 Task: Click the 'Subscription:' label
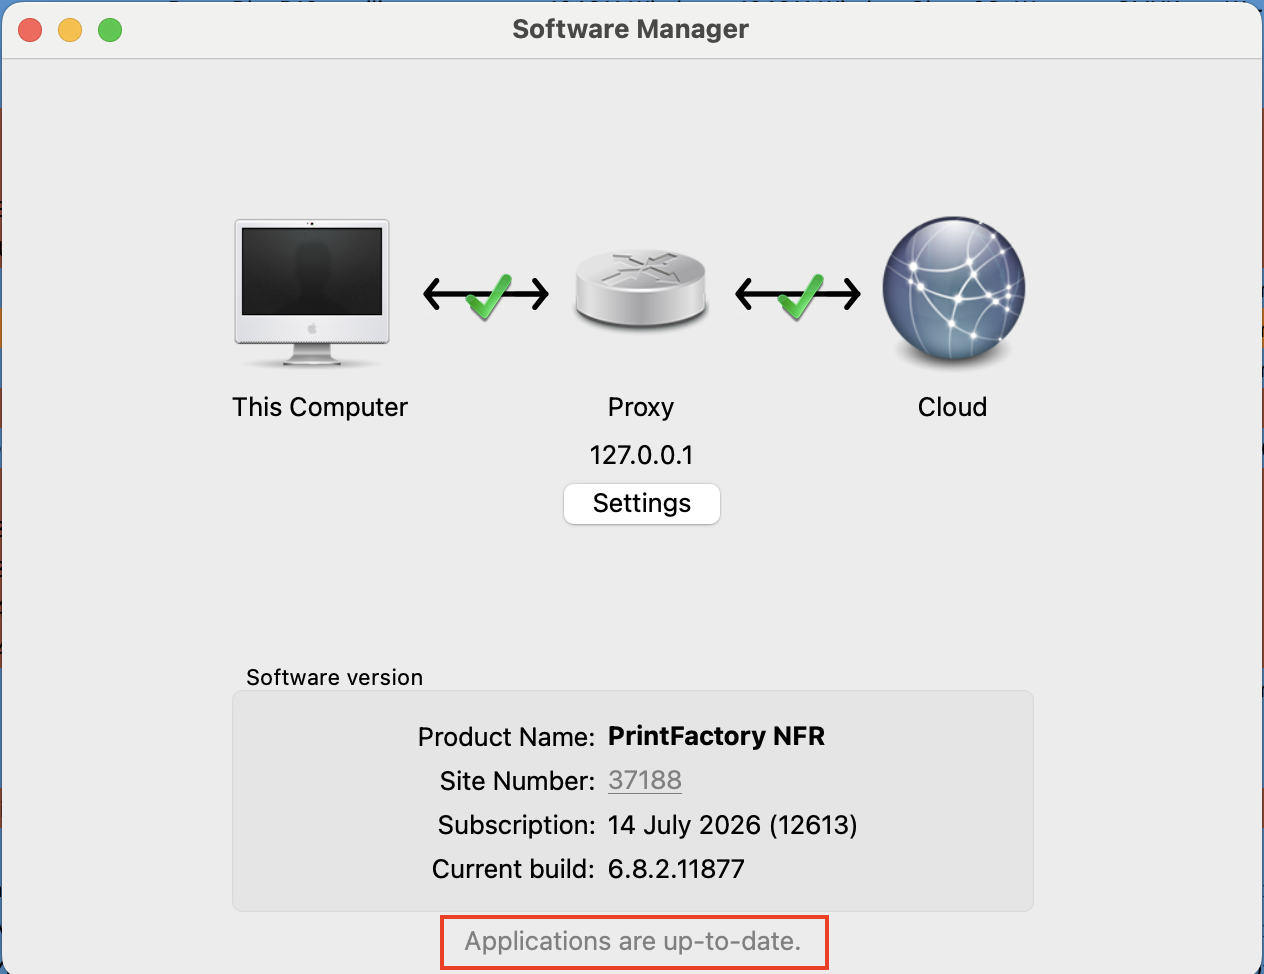[517, 825]
